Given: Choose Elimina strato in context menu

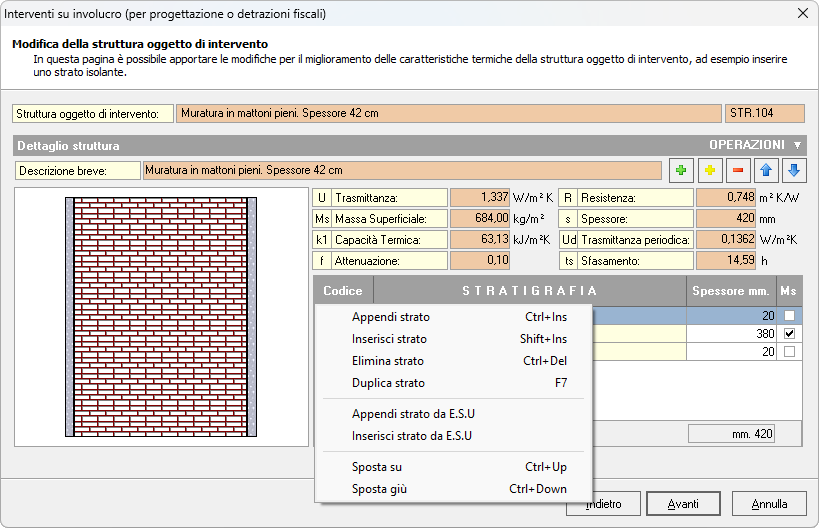Looking at the screenshot, I should click(x=388, y=361).
